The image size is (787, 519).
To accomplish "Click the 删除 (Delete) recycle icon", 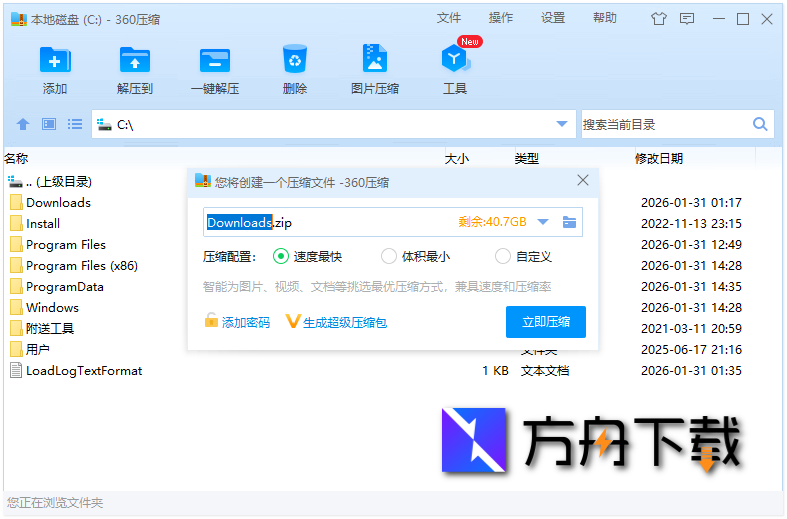I will coord(295,60).
